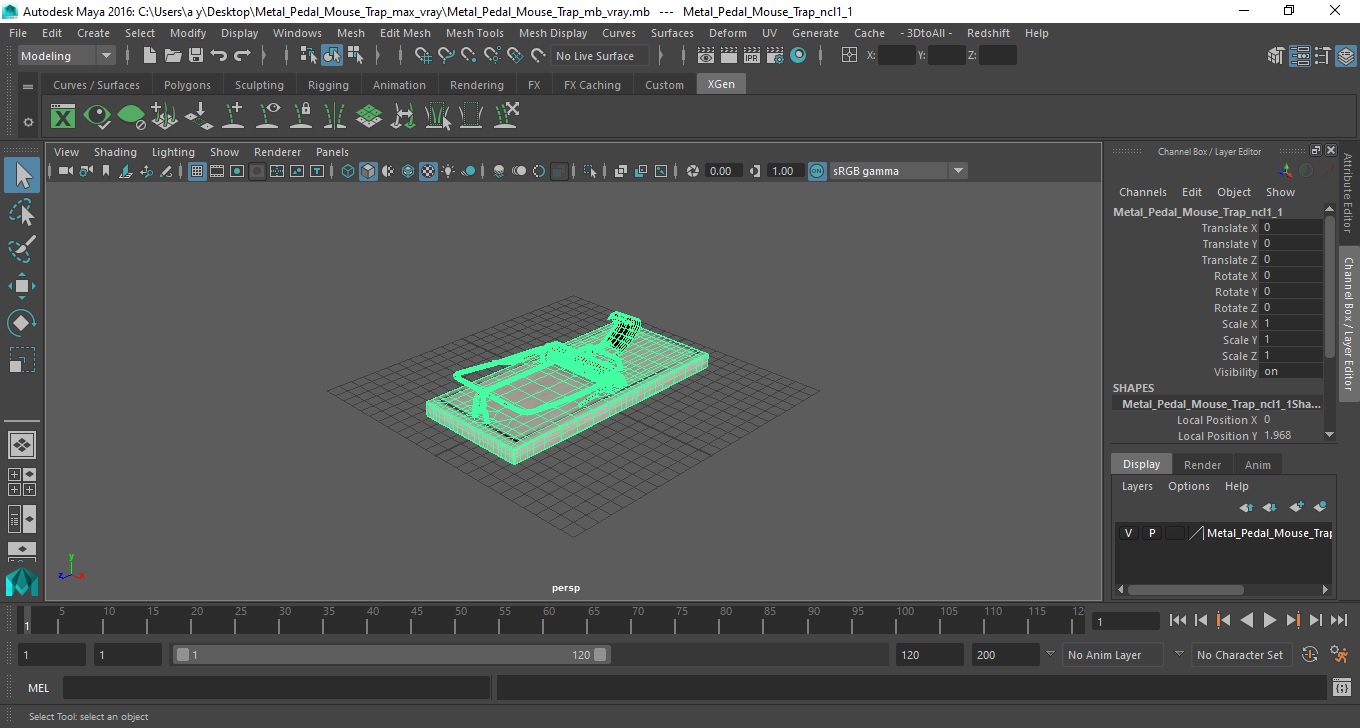Go to start of playback range

[1178, 621]
